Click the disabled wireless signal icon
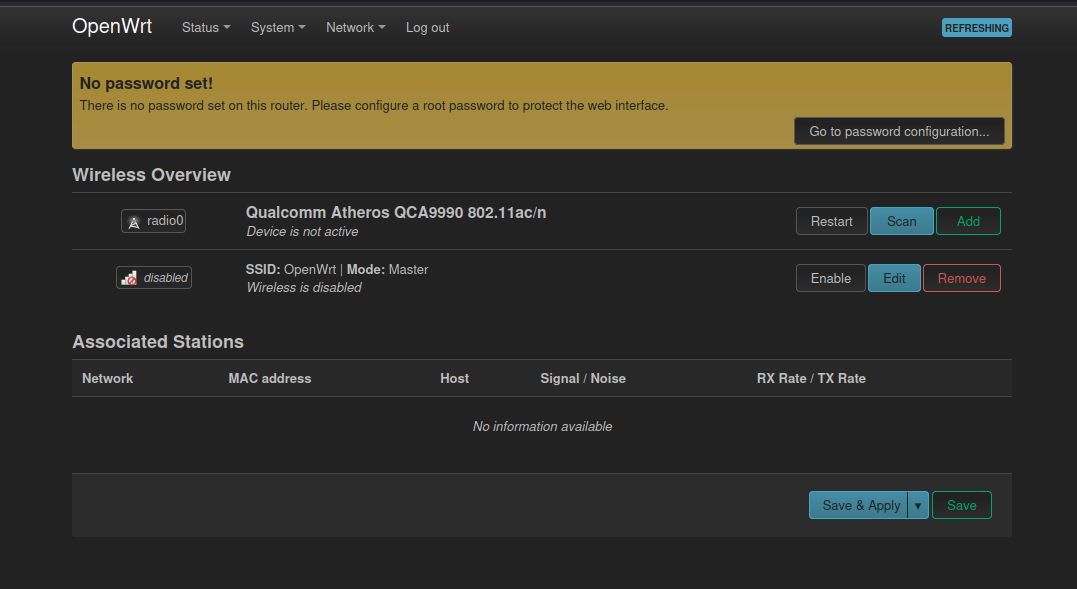Screen dimensions: 1077x589 pyautogui.click(x=129, y=278)
